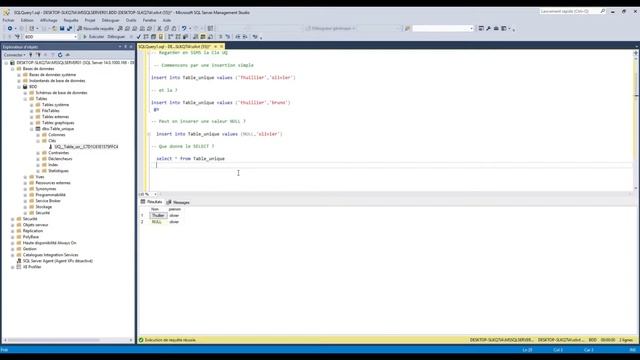The width and height of the screenshot is (640, 360).
Task: Open the editor zoom percentage dropdown
Action: [x=155, y=194]
